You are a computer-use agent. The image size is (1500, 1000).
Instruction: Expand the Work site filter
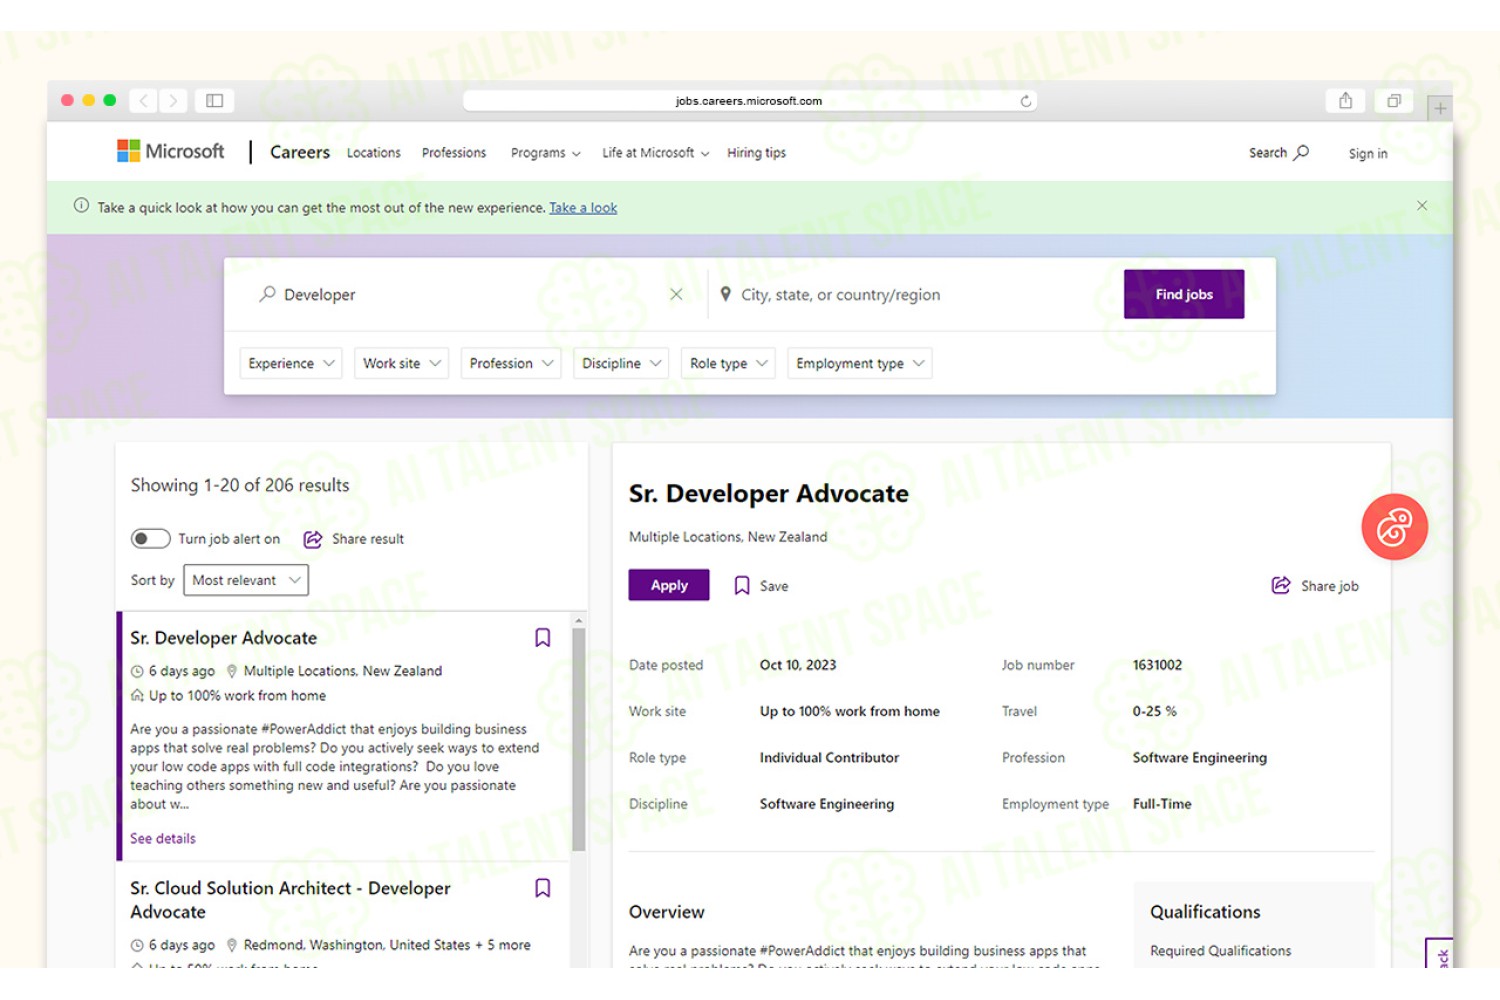pos(401,363)
